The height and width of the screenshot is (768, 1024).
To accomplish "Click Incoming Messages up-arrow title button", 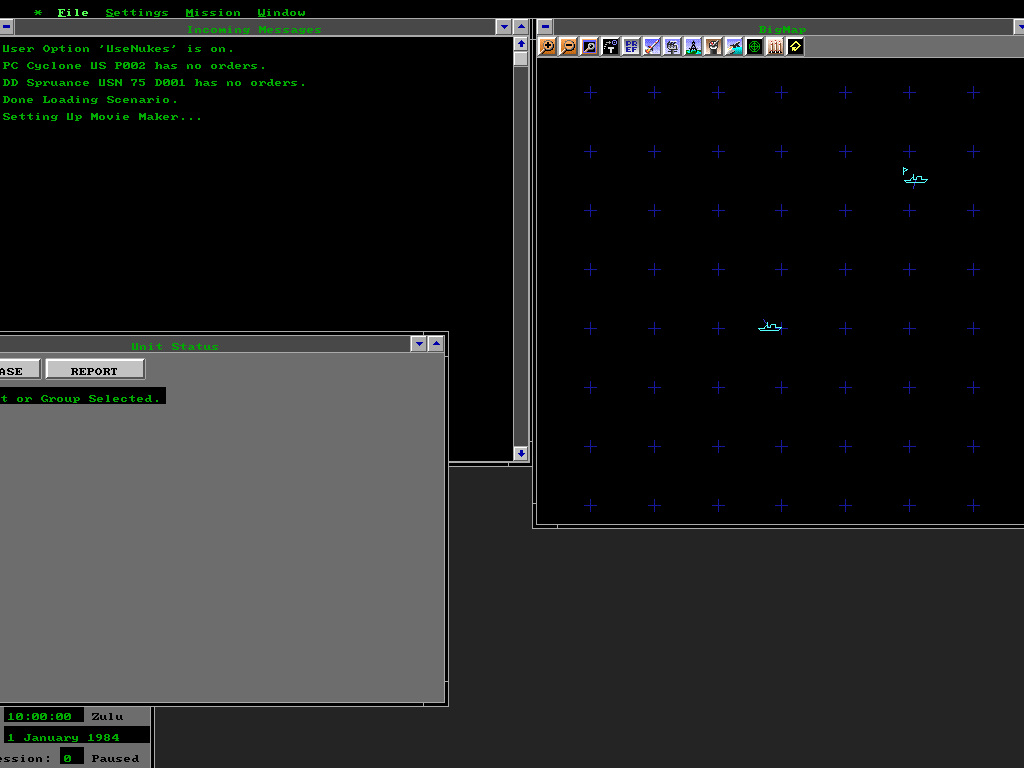I will tap(520, 27).
